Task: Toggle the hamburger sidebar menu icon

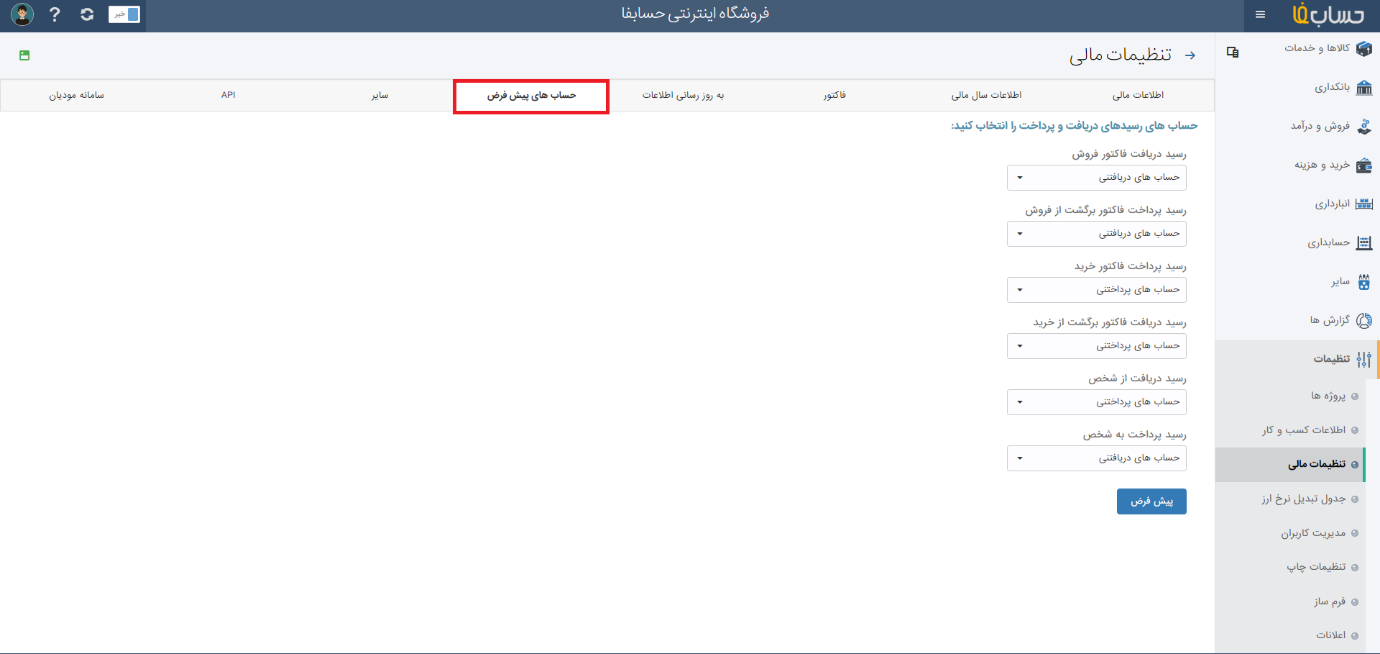Action: pyautogui.click(x=1260, y=15)
